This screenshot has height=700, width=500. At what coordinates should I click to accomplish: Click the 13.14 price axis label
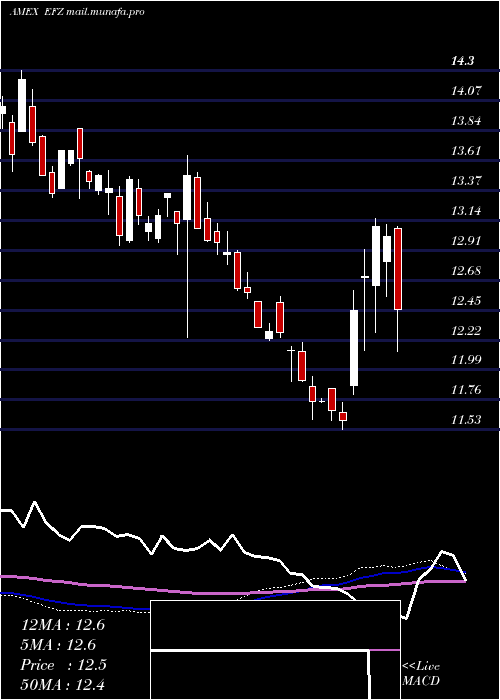point(467,211)
